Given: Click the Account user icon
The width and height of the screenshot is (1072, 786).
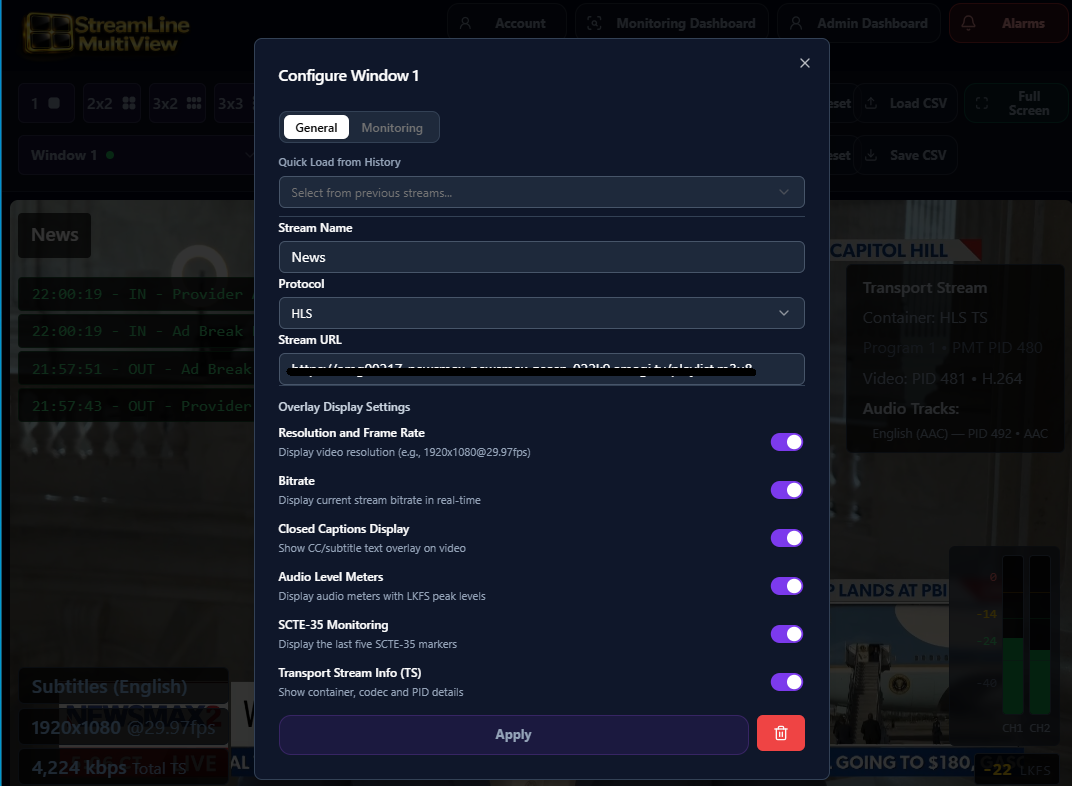Looking at the screenshot, I should click(465, 23).
